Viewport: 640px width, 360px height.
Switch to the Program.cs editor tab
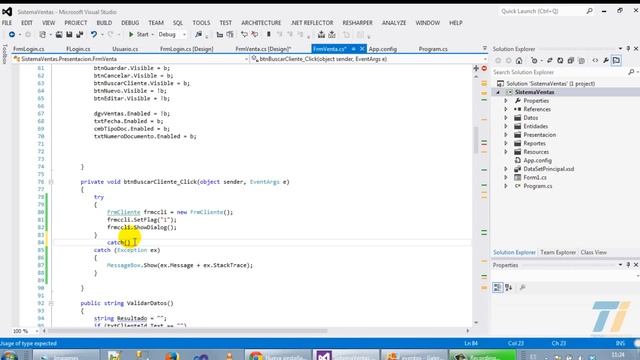point(433,49)
